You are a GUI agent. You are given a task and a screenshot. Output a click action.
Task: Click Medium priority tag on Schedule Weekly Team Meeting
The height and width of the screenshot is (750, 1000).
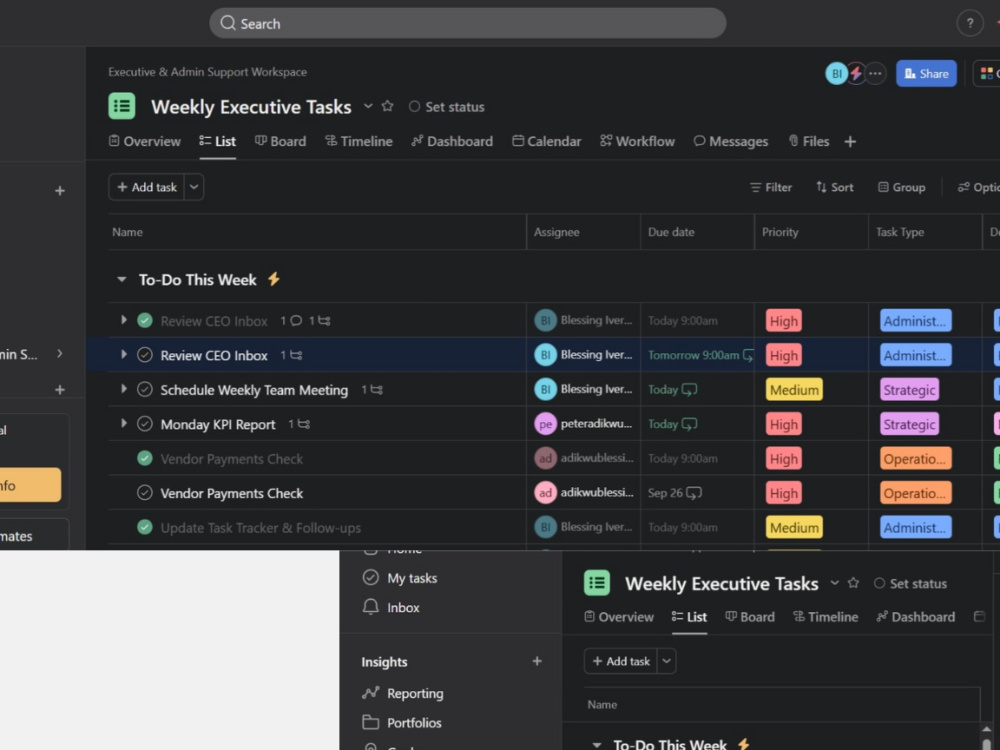click(x=794, y=390)
